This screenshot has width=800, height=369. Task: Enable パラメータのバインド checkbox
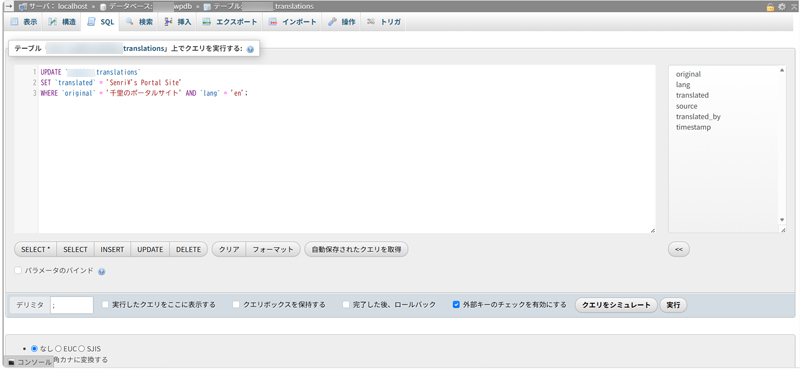click(x=18, y=270)
